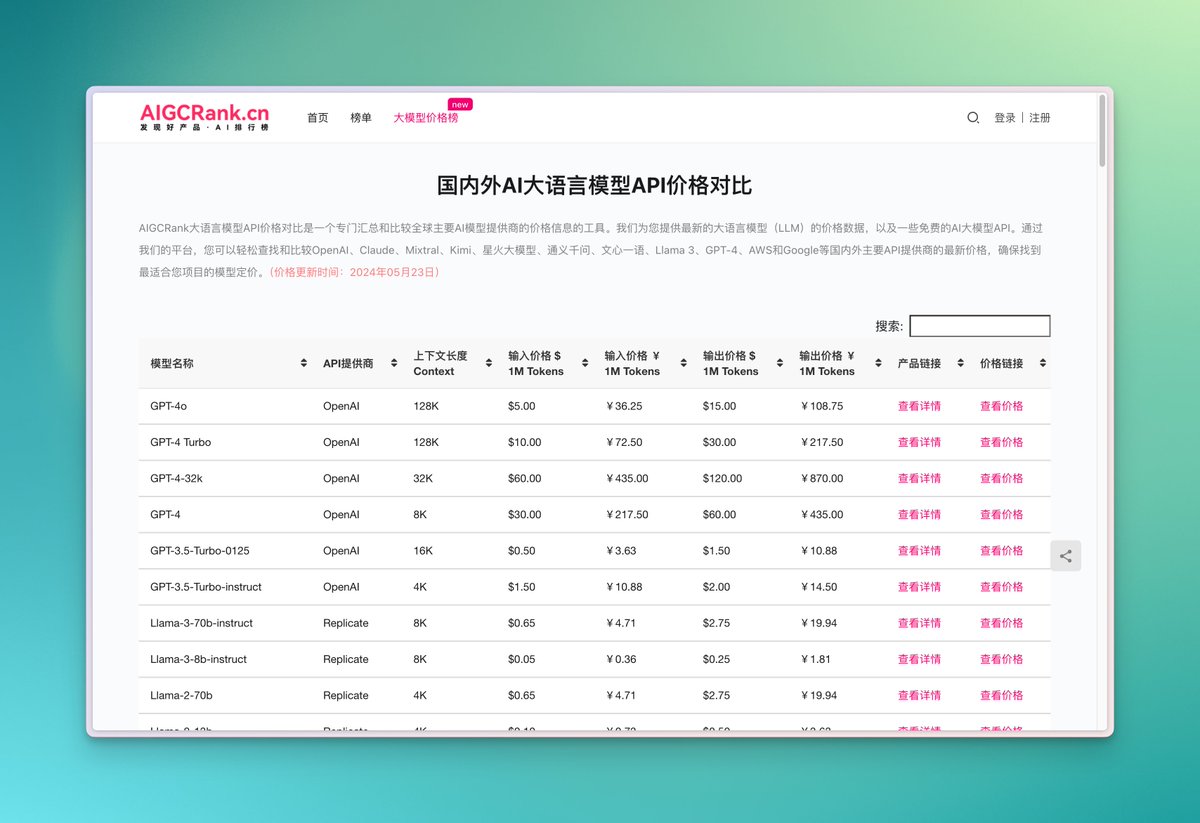Open 查看详情 for Llama-3-8b-instruct

(x=919, y=659)
